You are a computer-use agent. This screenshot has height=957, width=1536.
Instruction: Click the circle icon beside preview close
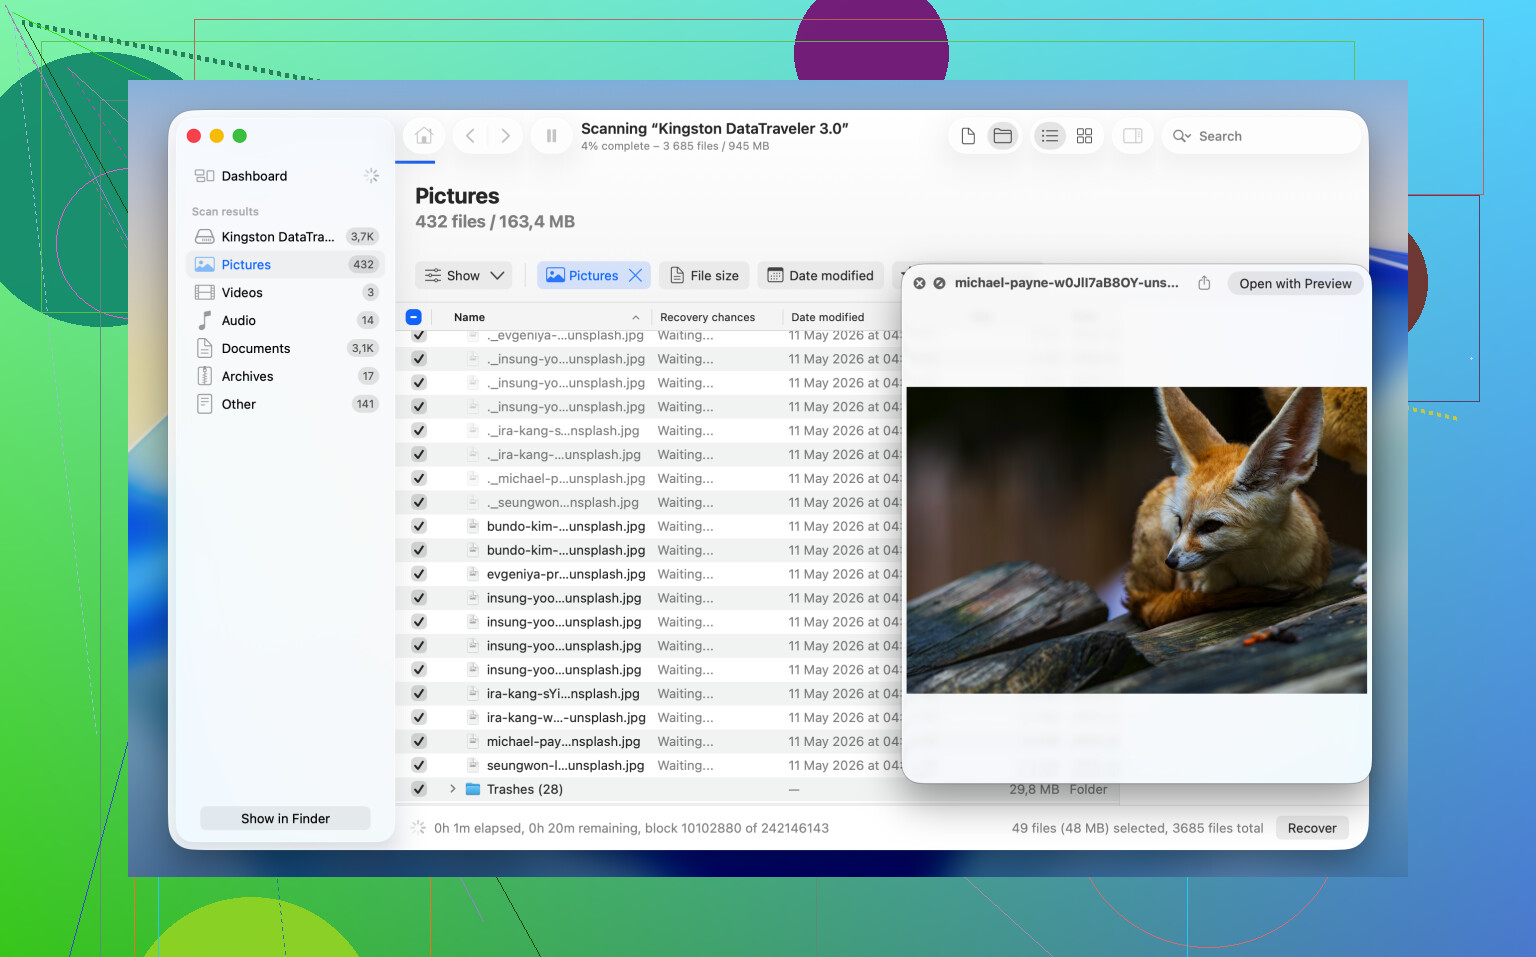tap(939, 283)
